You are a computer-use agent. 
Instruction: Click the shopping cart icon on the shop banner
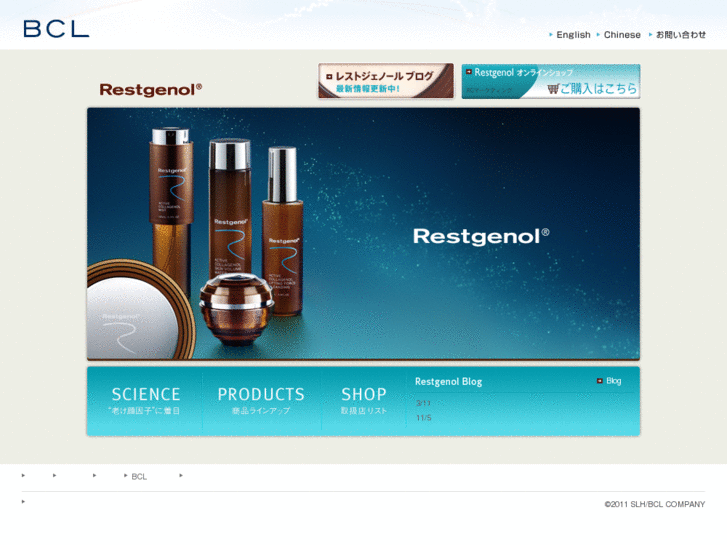(x=553, y=89)
